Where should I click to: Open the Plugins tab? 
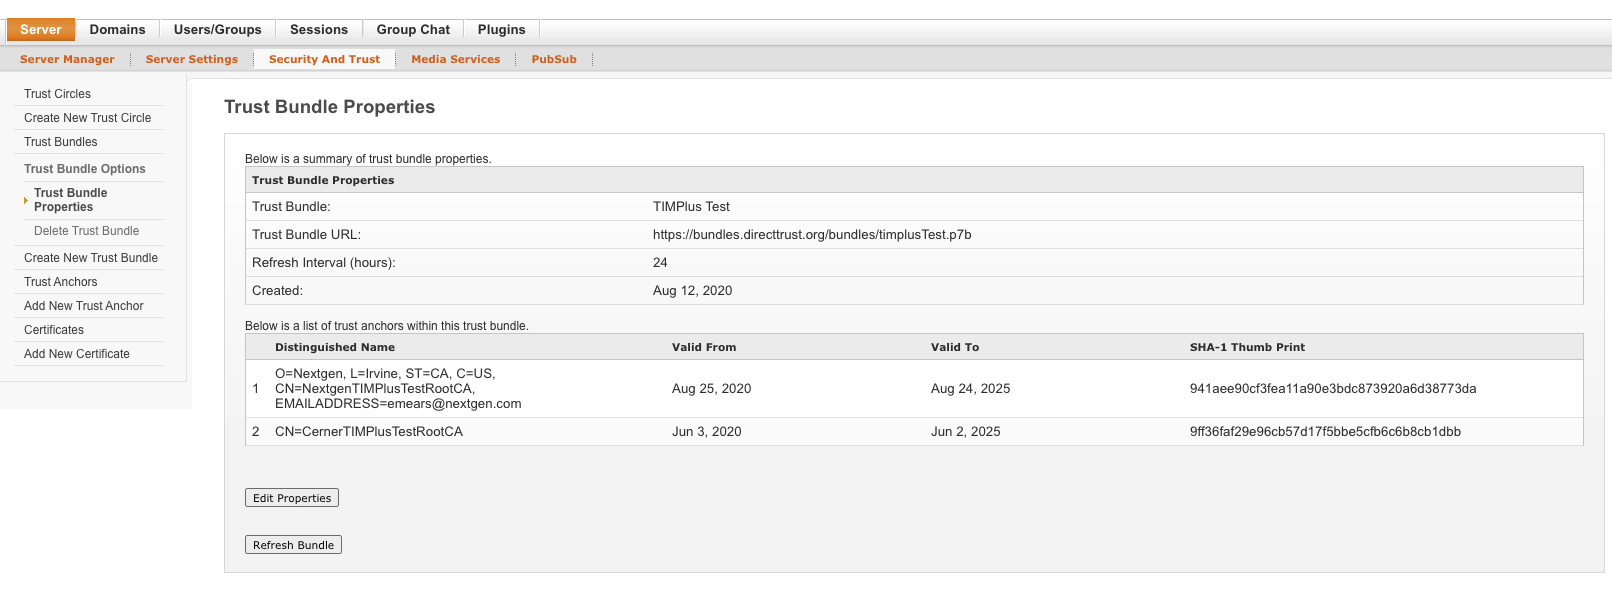[x=501, y=30]
